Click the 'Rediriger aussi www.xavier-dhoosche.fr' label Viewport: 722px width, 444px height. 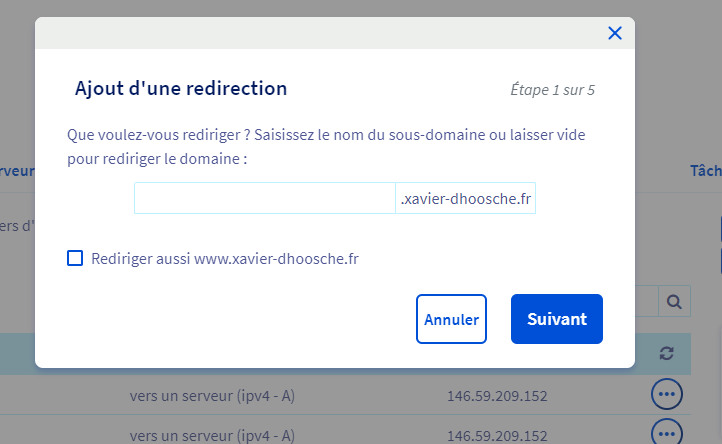coord(224,258)
